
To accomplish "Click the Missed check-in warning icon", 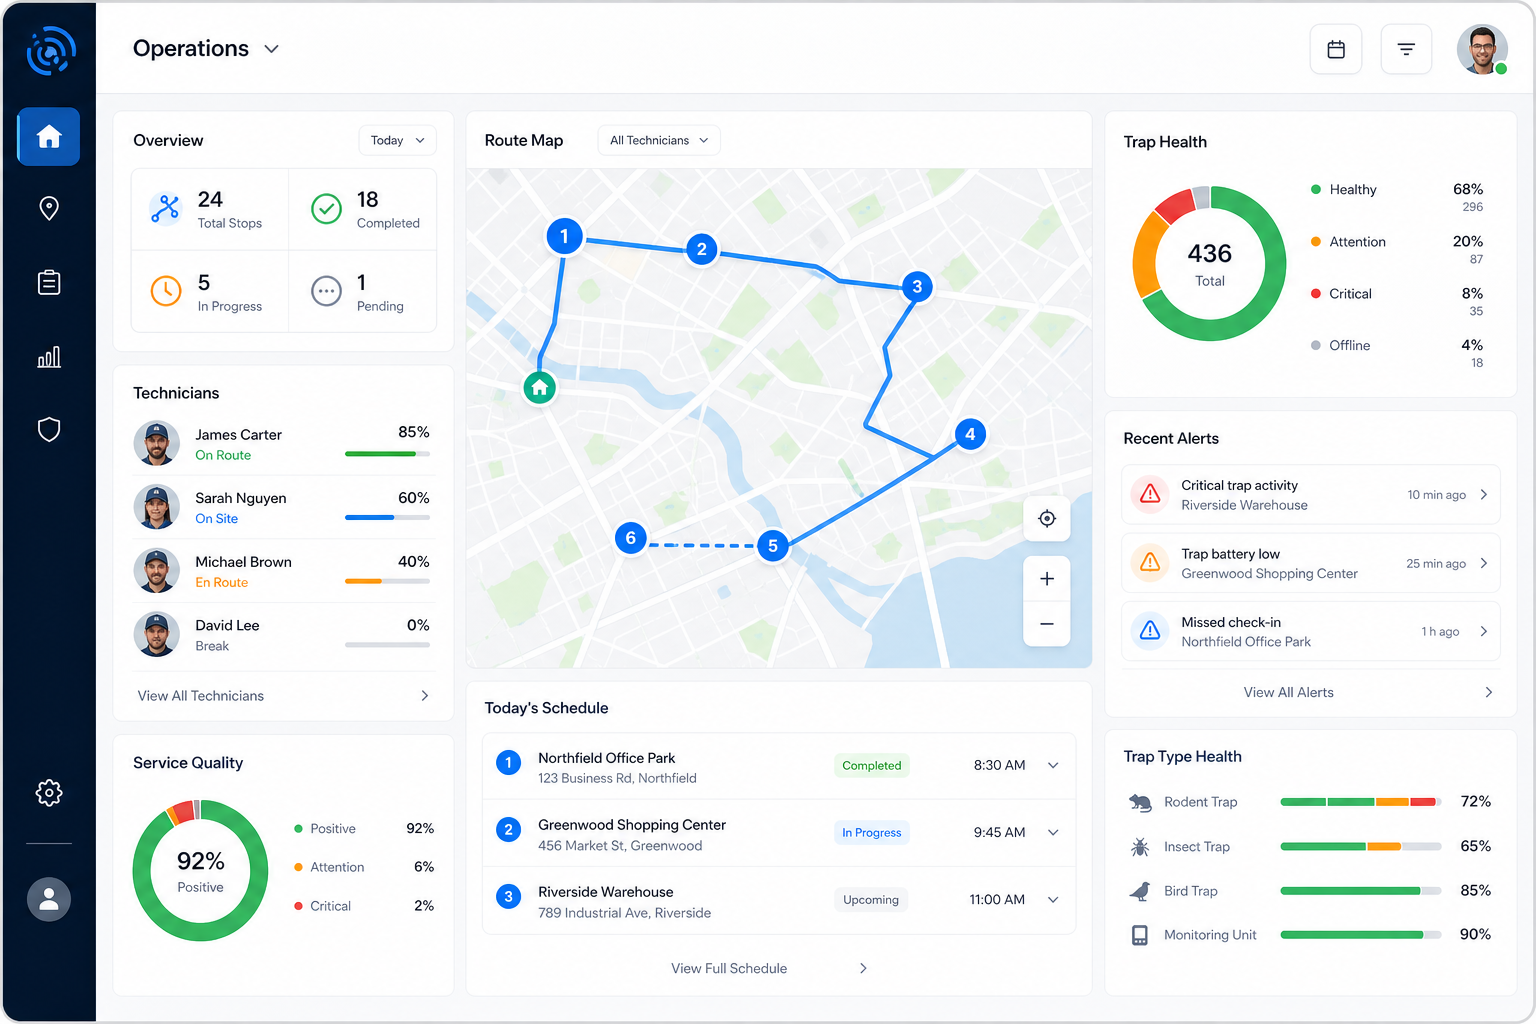I will point(1150,631).
